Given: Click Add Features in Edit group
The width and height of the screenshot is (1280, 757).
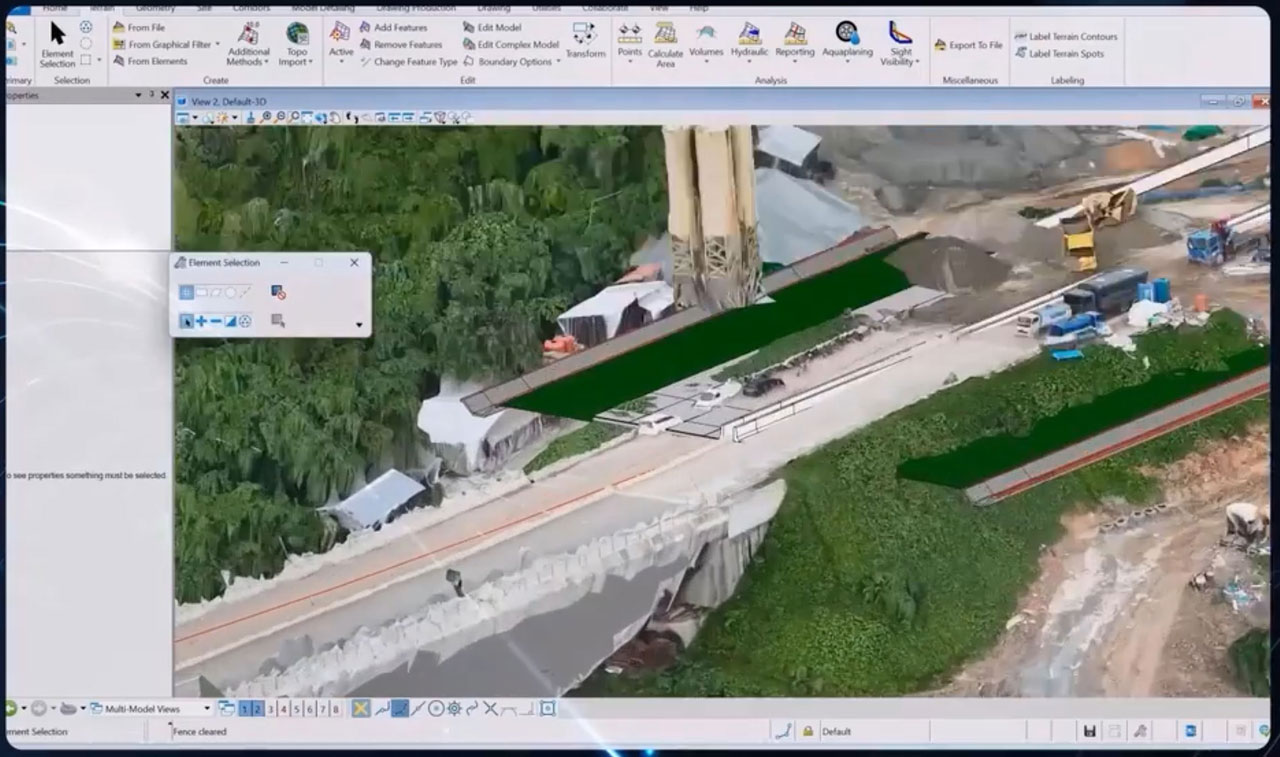Looking at the screenshot, I should (400, 28).
